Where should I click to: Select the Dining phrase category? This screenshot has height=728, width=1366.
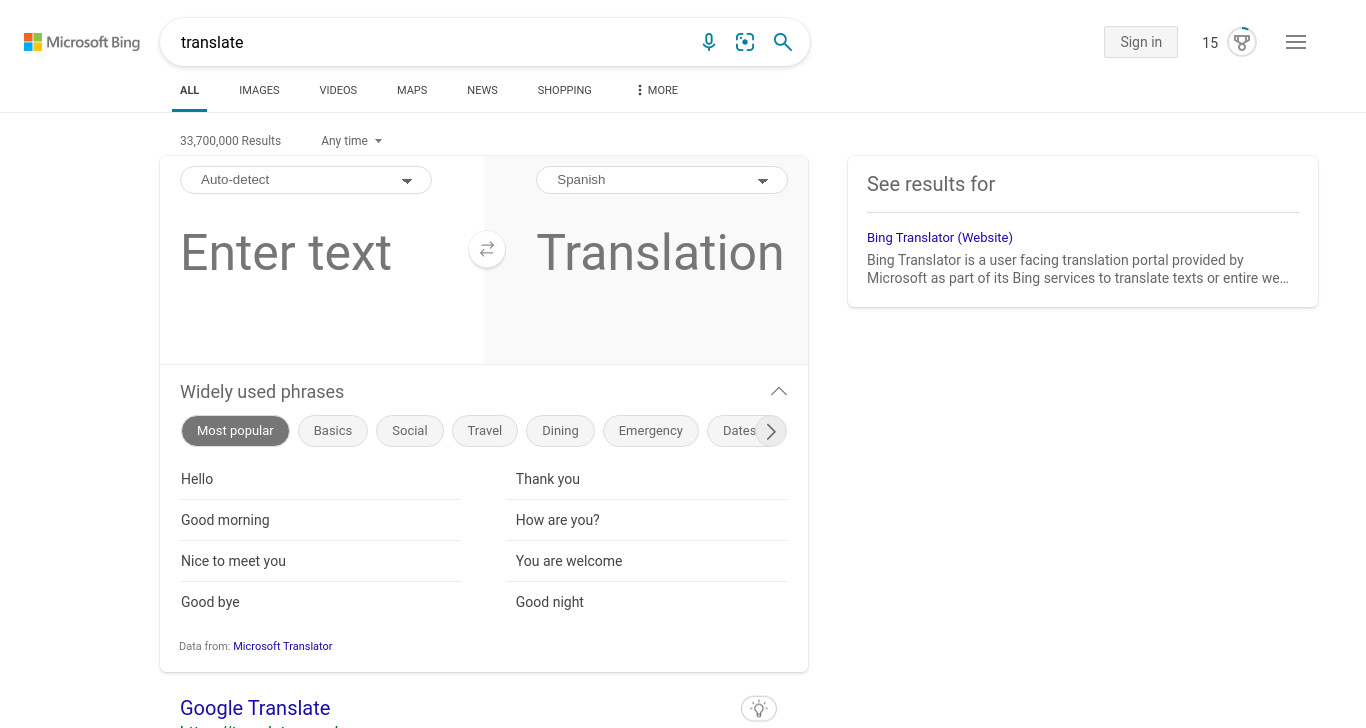tap(560, 431)
